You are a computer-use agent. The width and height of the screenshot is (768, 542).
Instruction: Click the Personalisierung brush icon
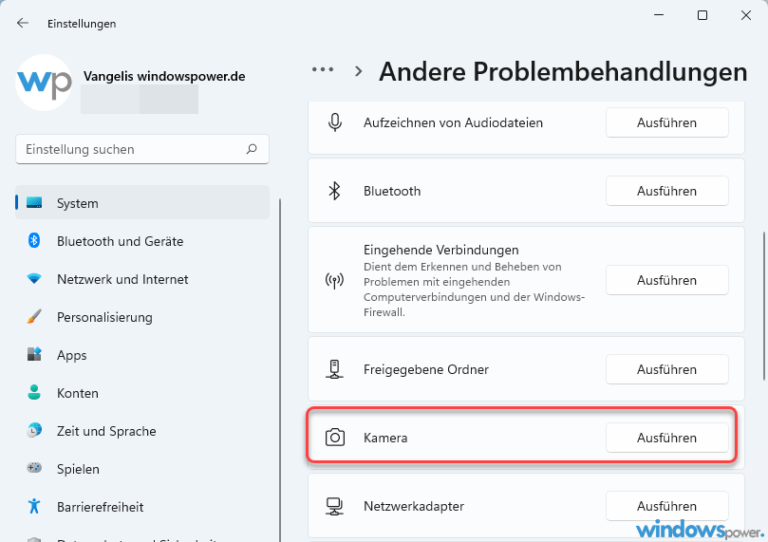(35, 317)
